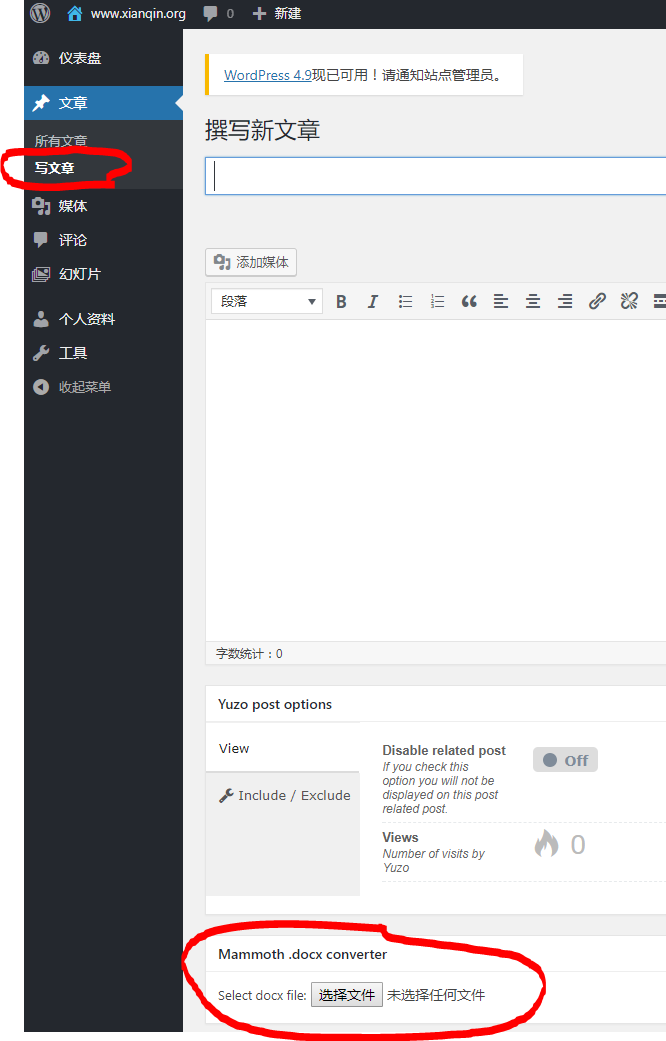666x1041 pixels.
Task: Select 写文章 write post submenu
Action: (54, 168)
